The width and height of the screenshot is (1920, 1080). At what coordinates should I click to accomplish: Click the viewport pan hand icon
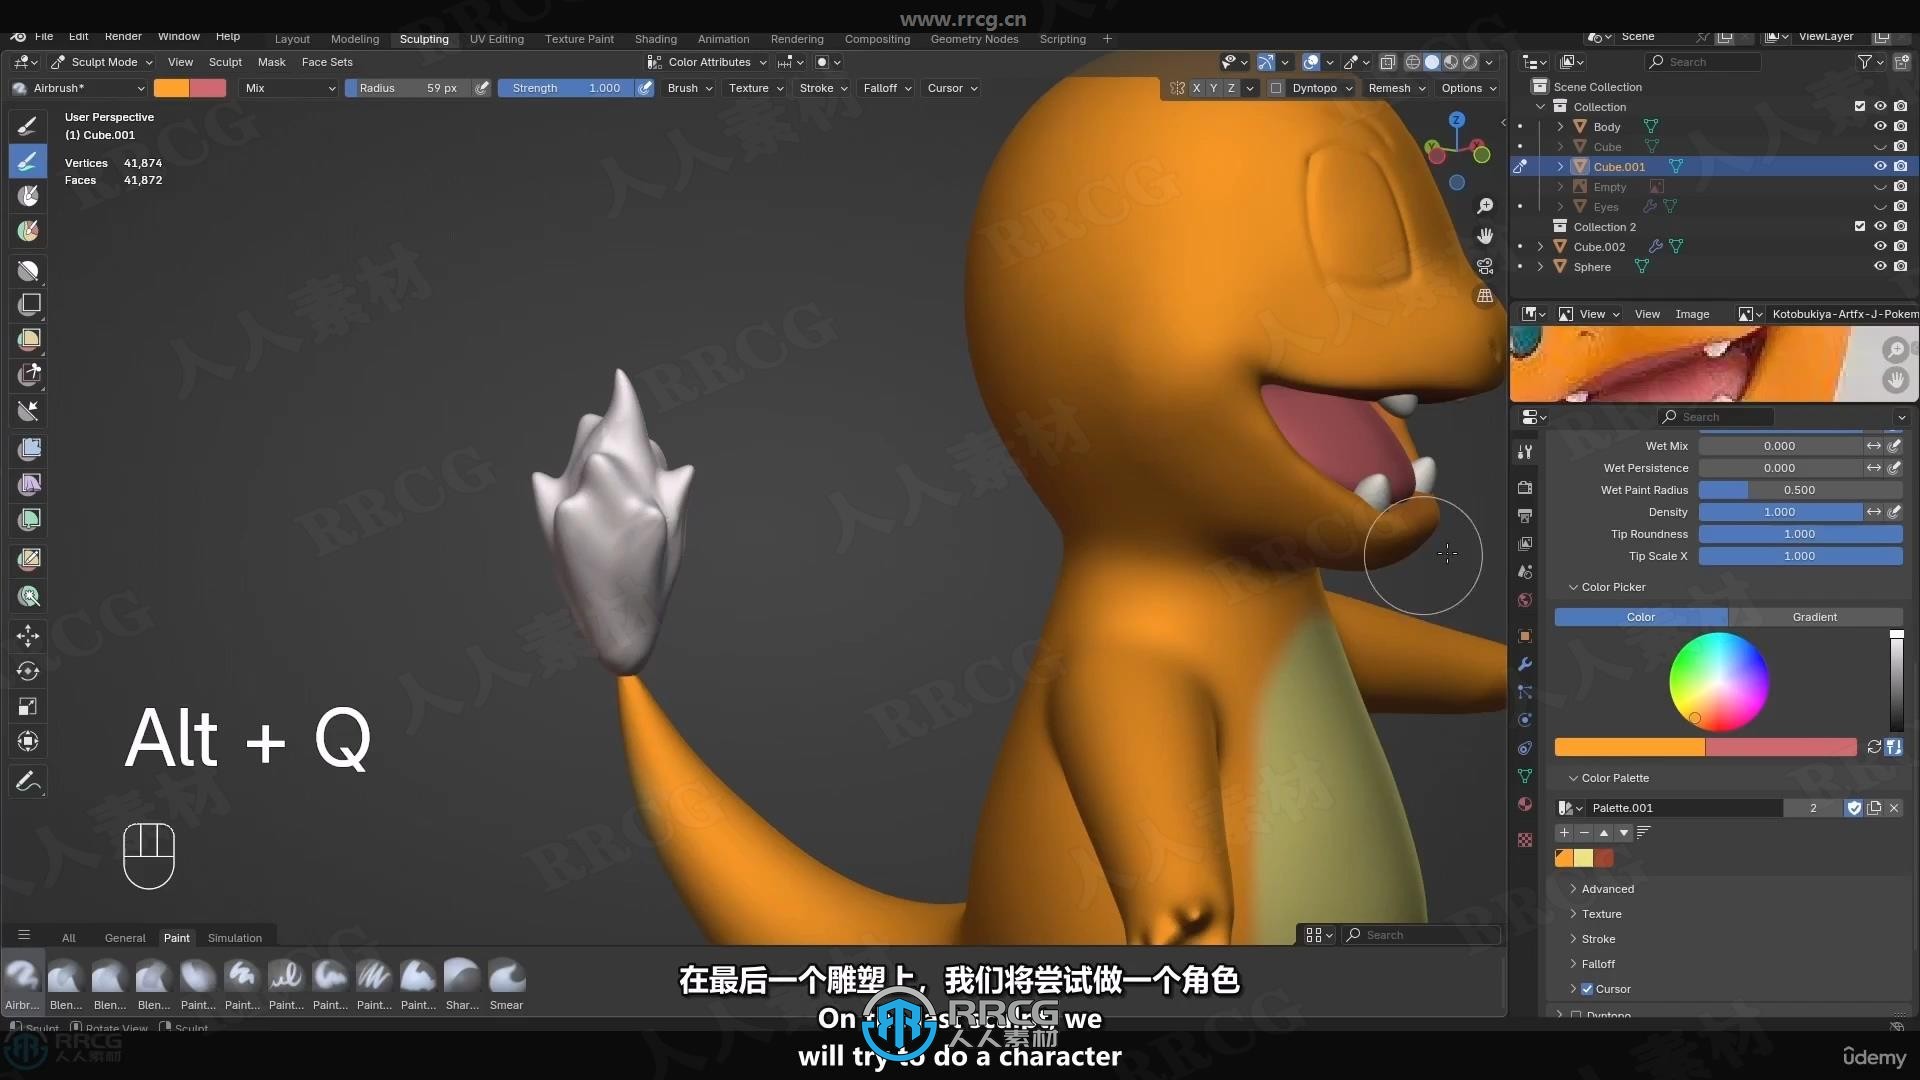pyautogui.click(x=1485, y=235)
